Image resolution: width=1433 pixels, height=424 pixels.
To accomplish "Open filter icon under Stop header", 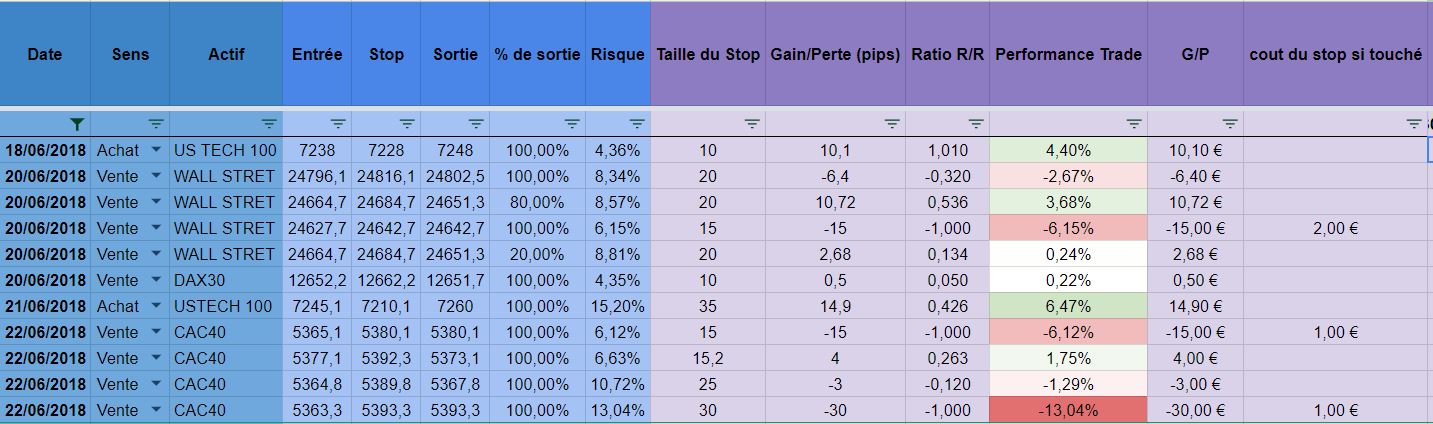I will coord(407,124).
